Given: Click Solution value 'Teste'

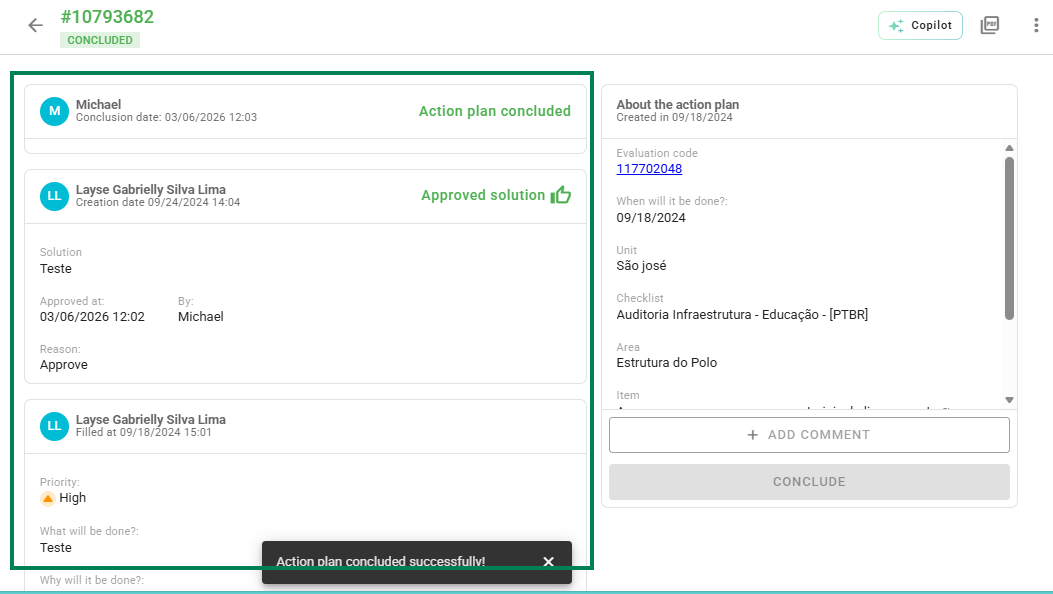Looking at the screenshot, I should (x=56, y=269).
